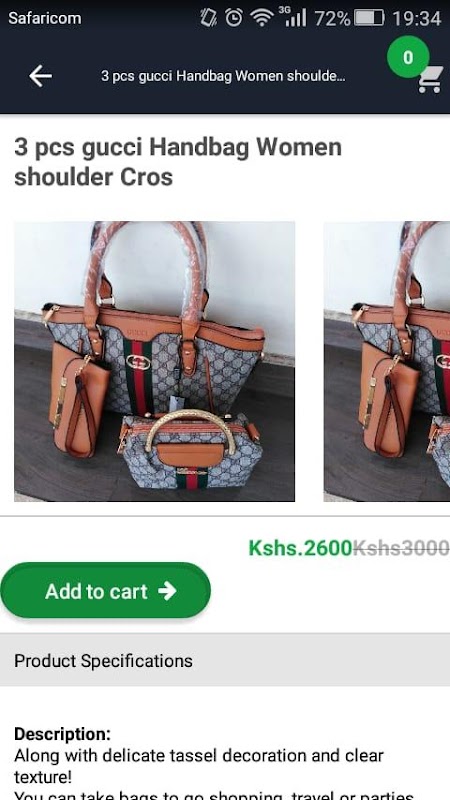Screen dimensions: 450x800
Task: Tap the truncated product title in header
Action: (223, 77)
